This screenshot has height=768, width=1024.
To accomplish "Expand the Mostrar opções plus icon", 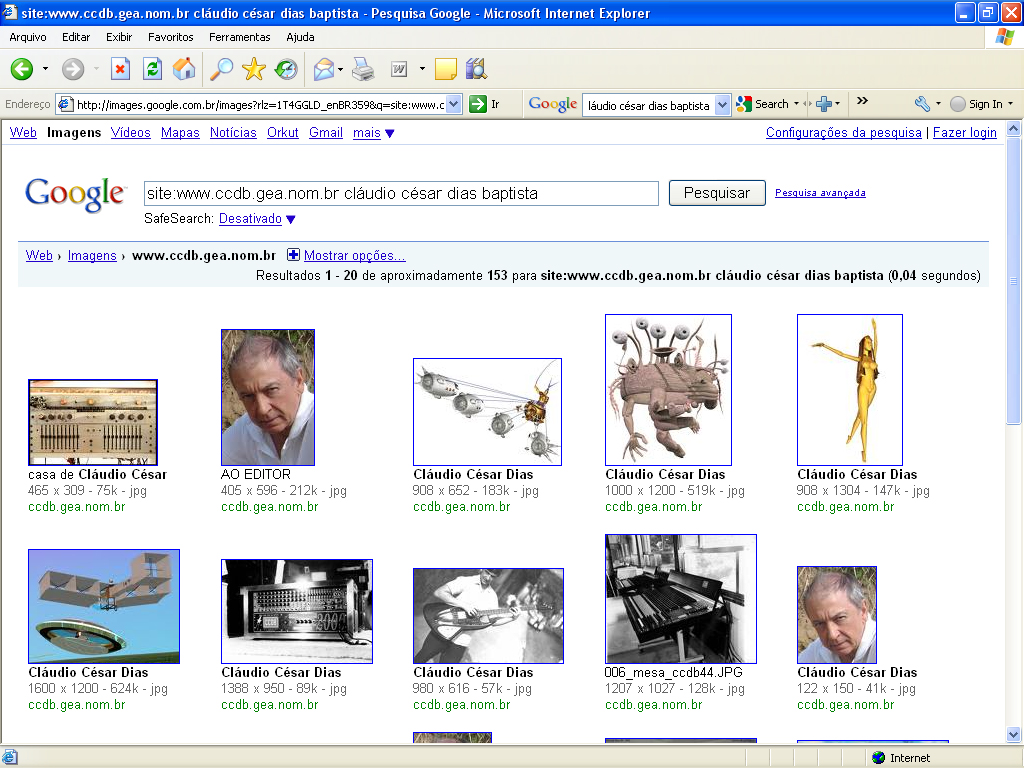I will pyautogui.click(x=294, y=255).
